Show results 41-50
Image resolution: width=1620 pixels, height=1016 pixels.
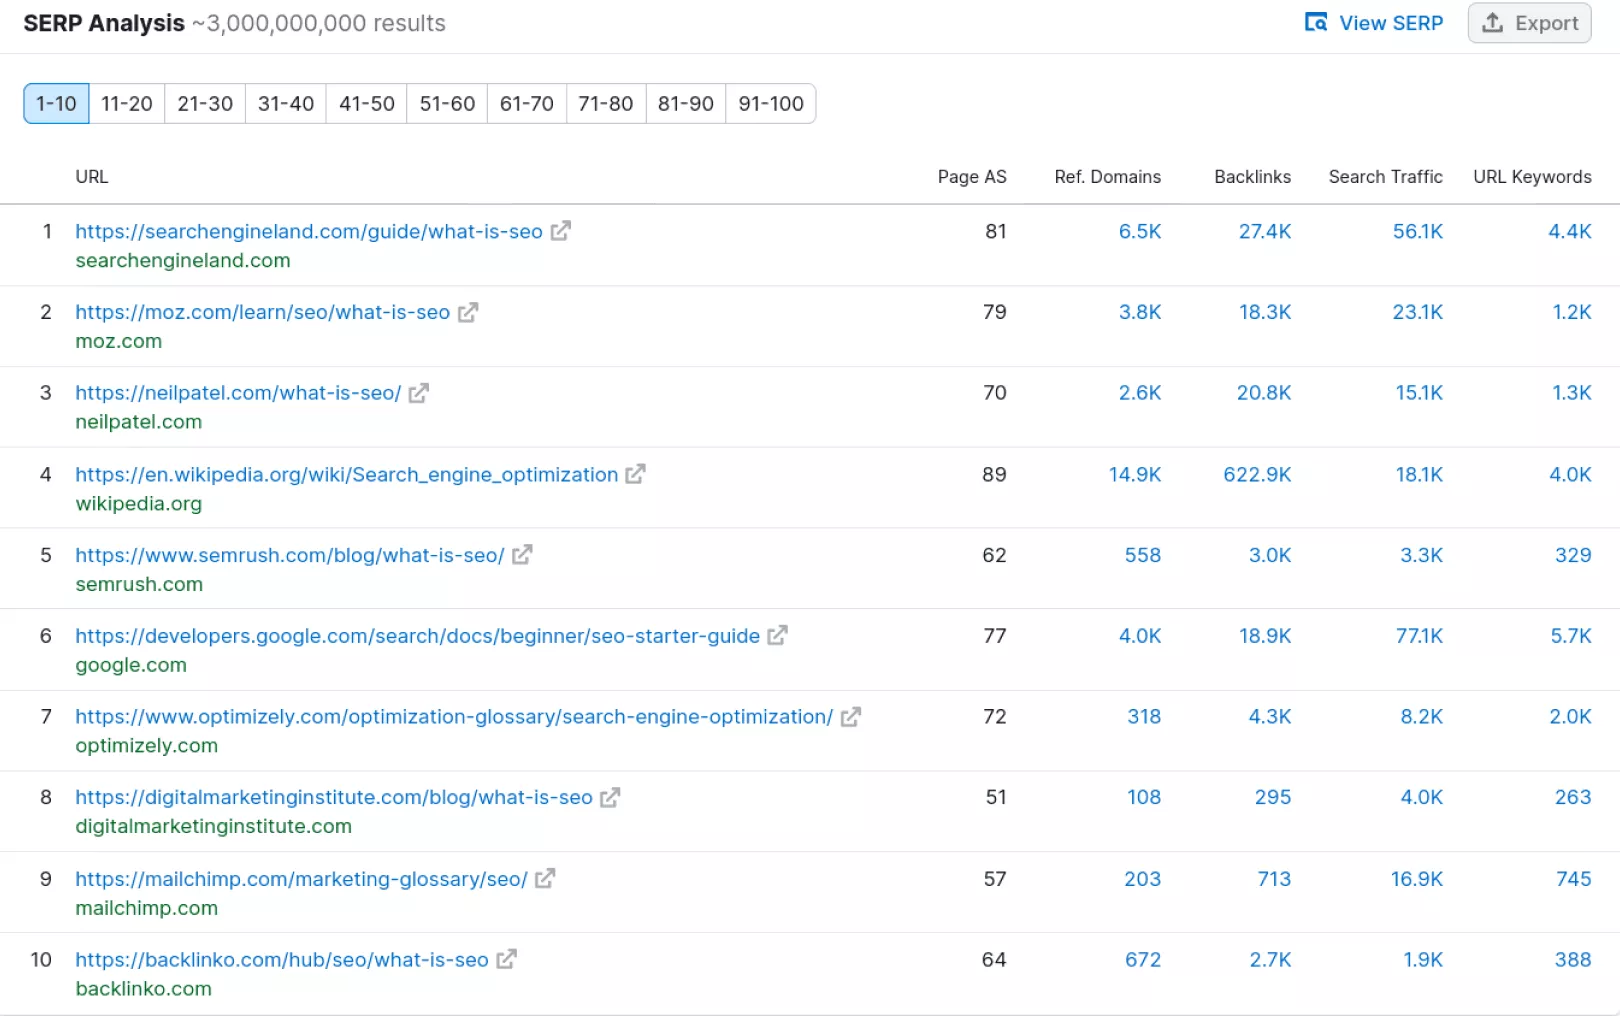pos(367,104)
